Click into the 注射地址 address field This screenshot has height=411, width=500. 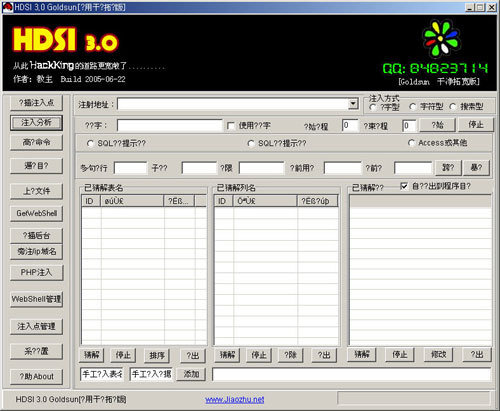[x=233, y=104]
